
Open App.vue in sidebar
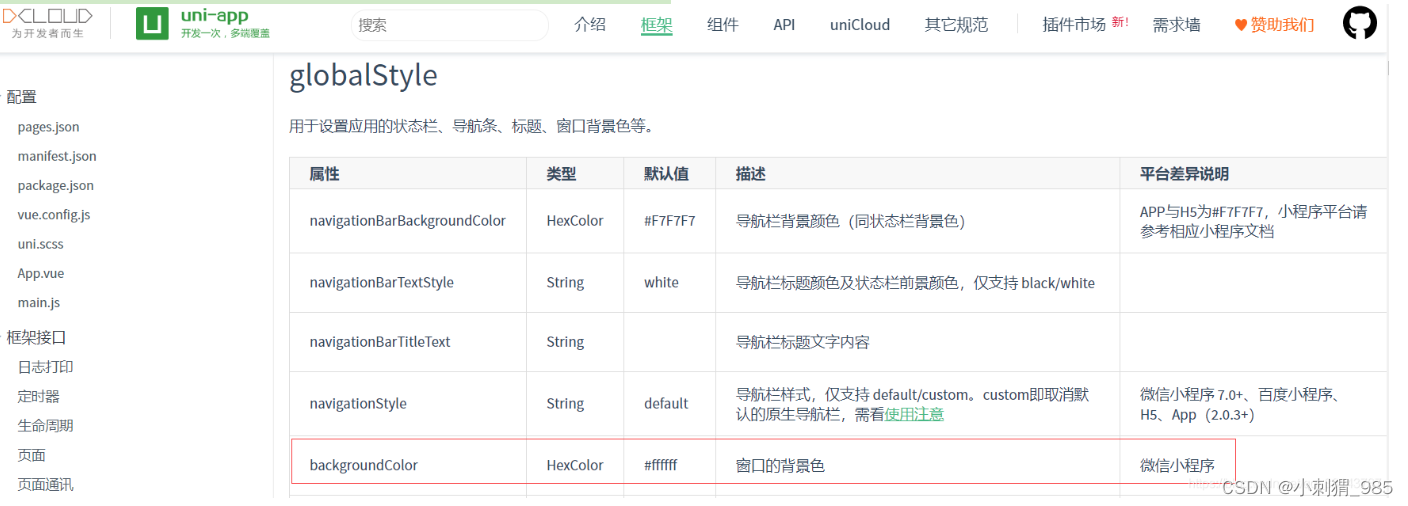(x=41, y=273)
